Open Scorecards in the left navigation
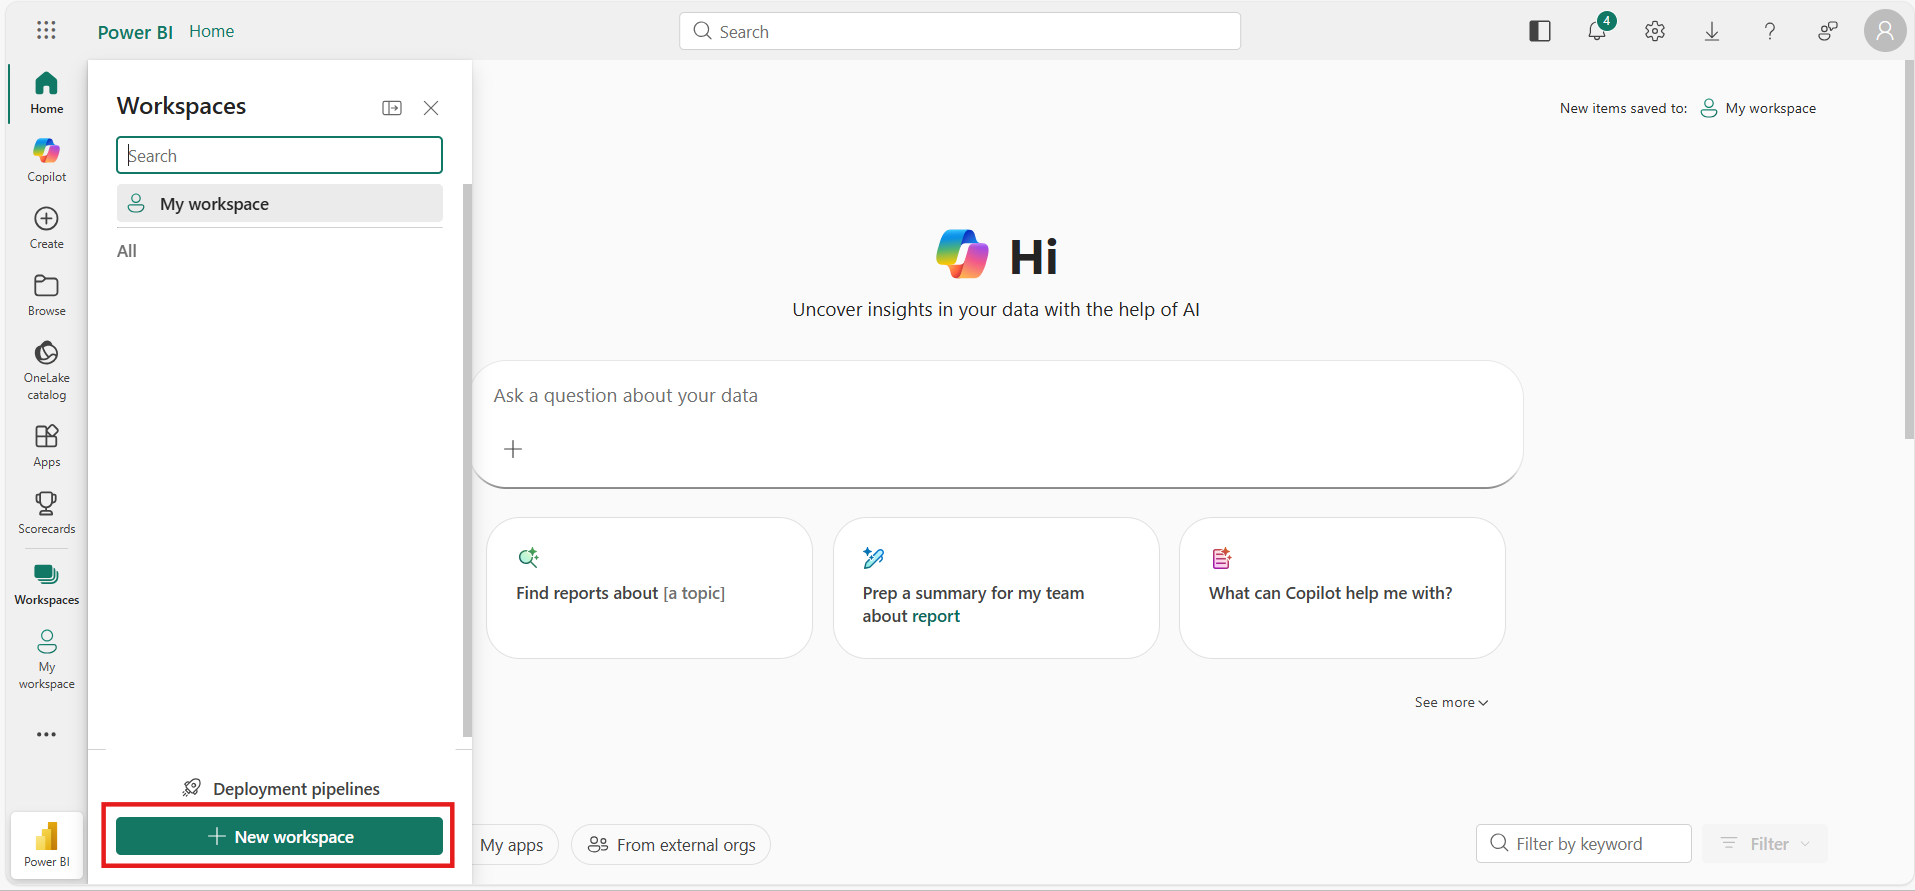 tap(46, 513)
